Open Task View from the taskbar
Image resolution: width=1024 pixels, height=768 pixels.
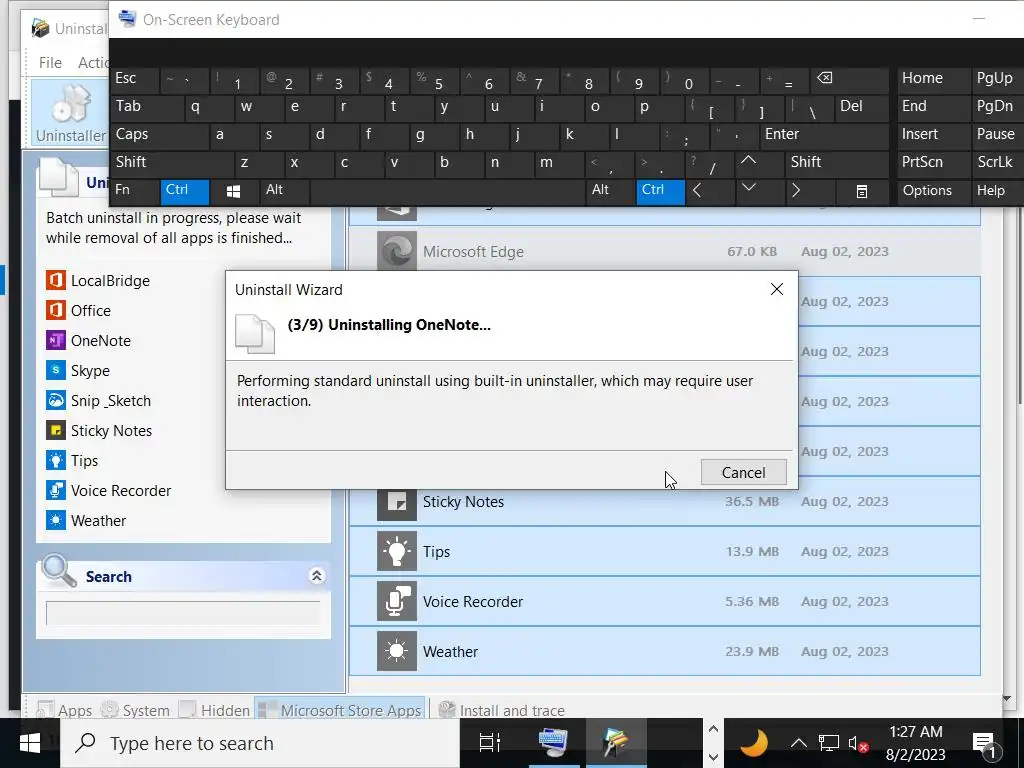(x=489, y=743)
